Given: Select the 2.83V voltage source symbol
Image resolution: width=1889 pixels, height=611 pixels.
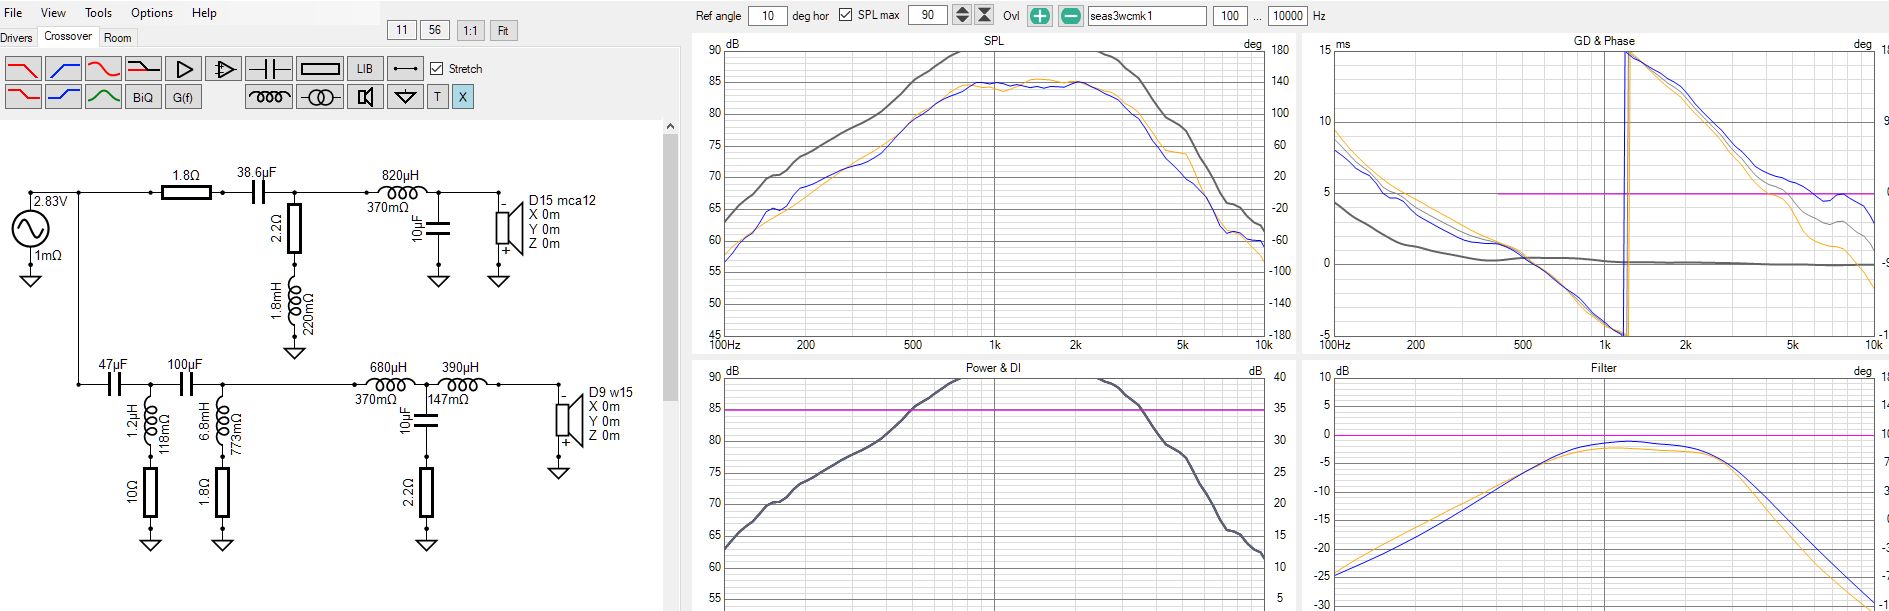Looking at the screenshot, I should coord(30,229).
